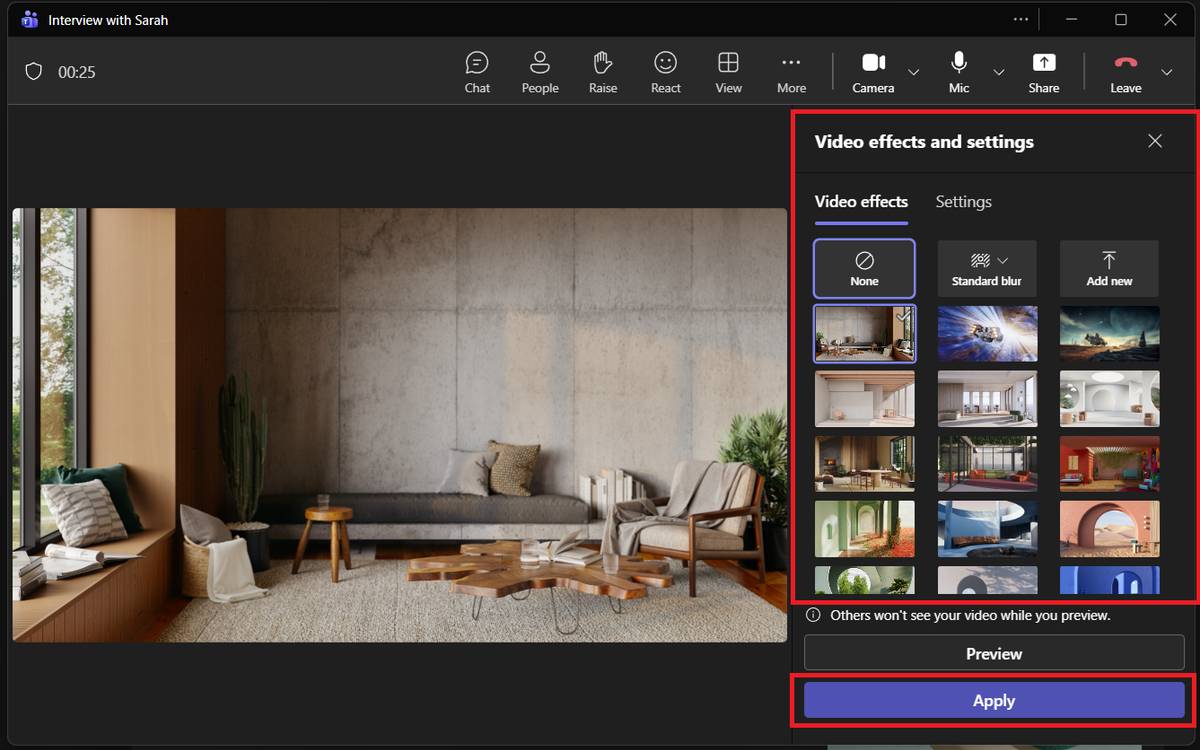Change the meeting View layout
1200x750 pixels.
pos(728,73)
